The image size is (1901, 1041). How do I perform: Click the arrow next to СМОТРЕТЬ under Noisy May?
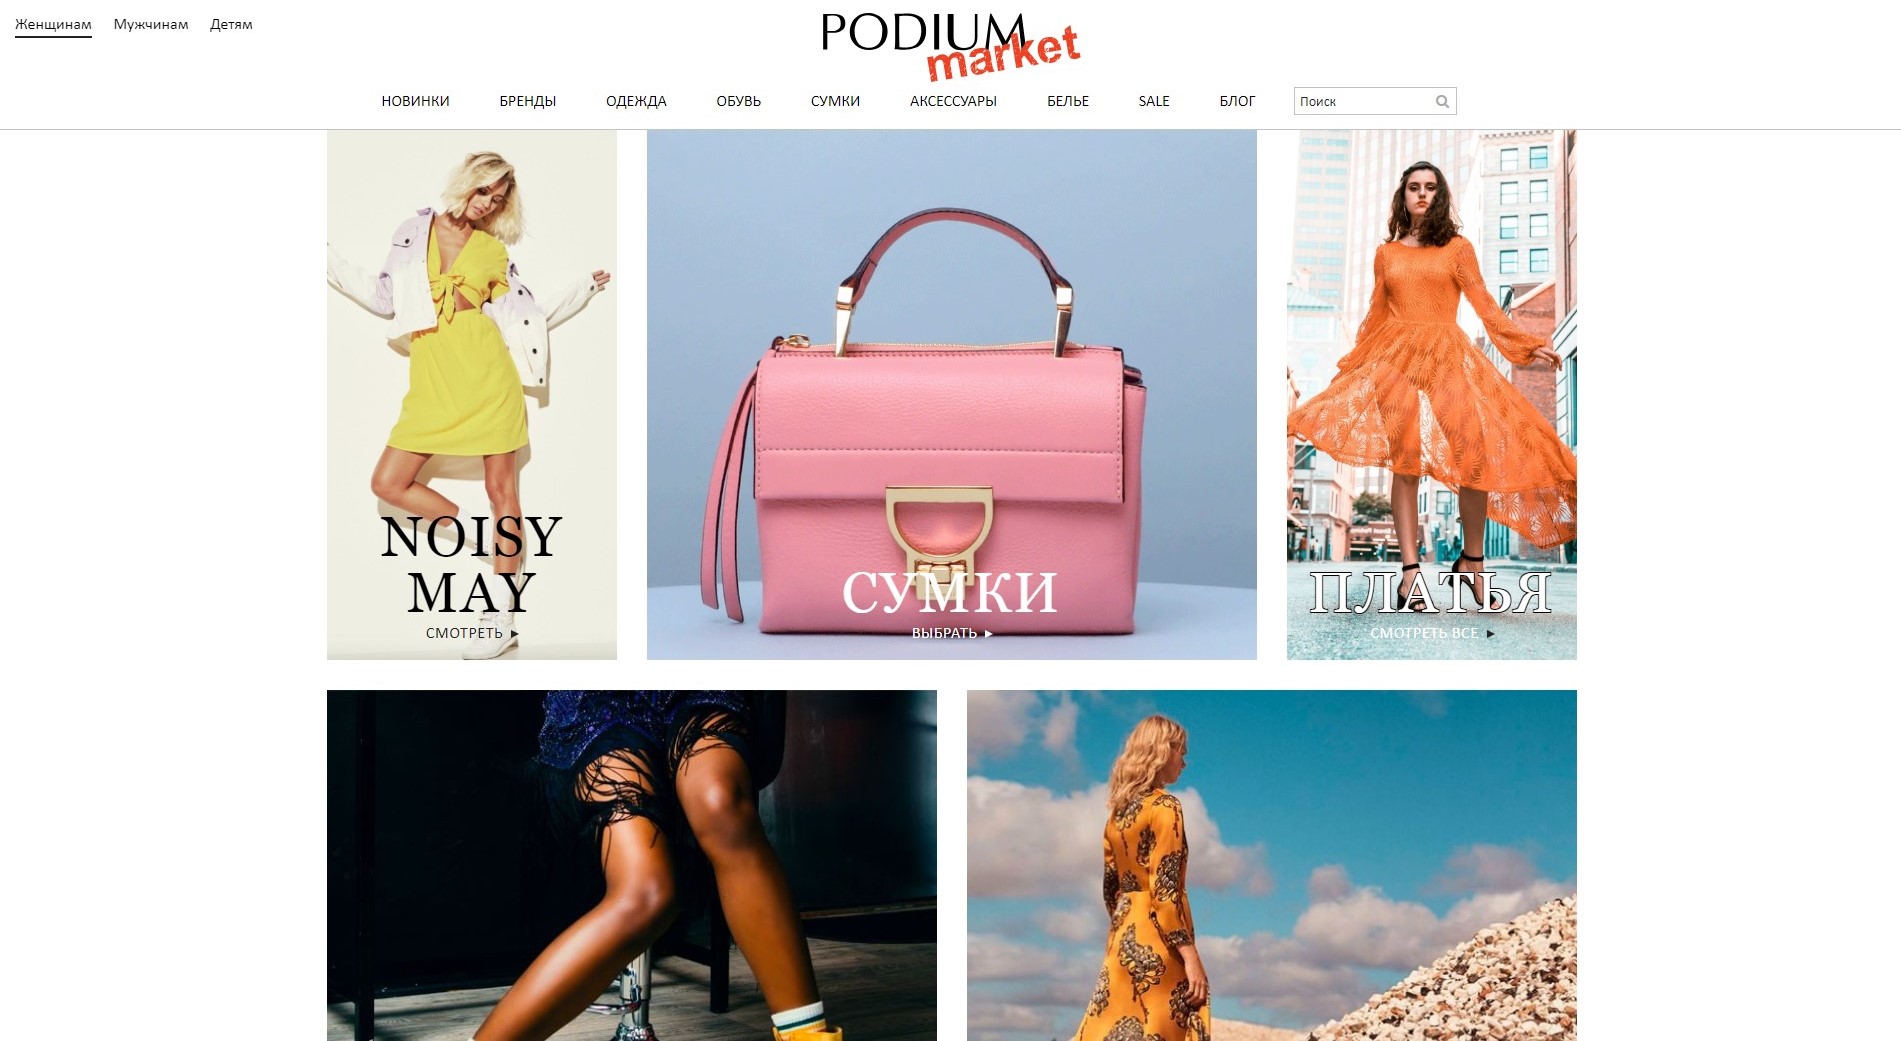[514, 633]
